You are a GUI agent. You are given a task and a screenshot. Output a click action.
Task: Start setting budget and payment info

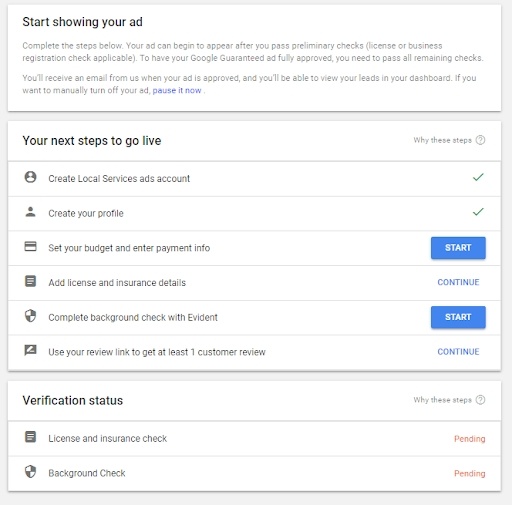(x=458, y=248)
